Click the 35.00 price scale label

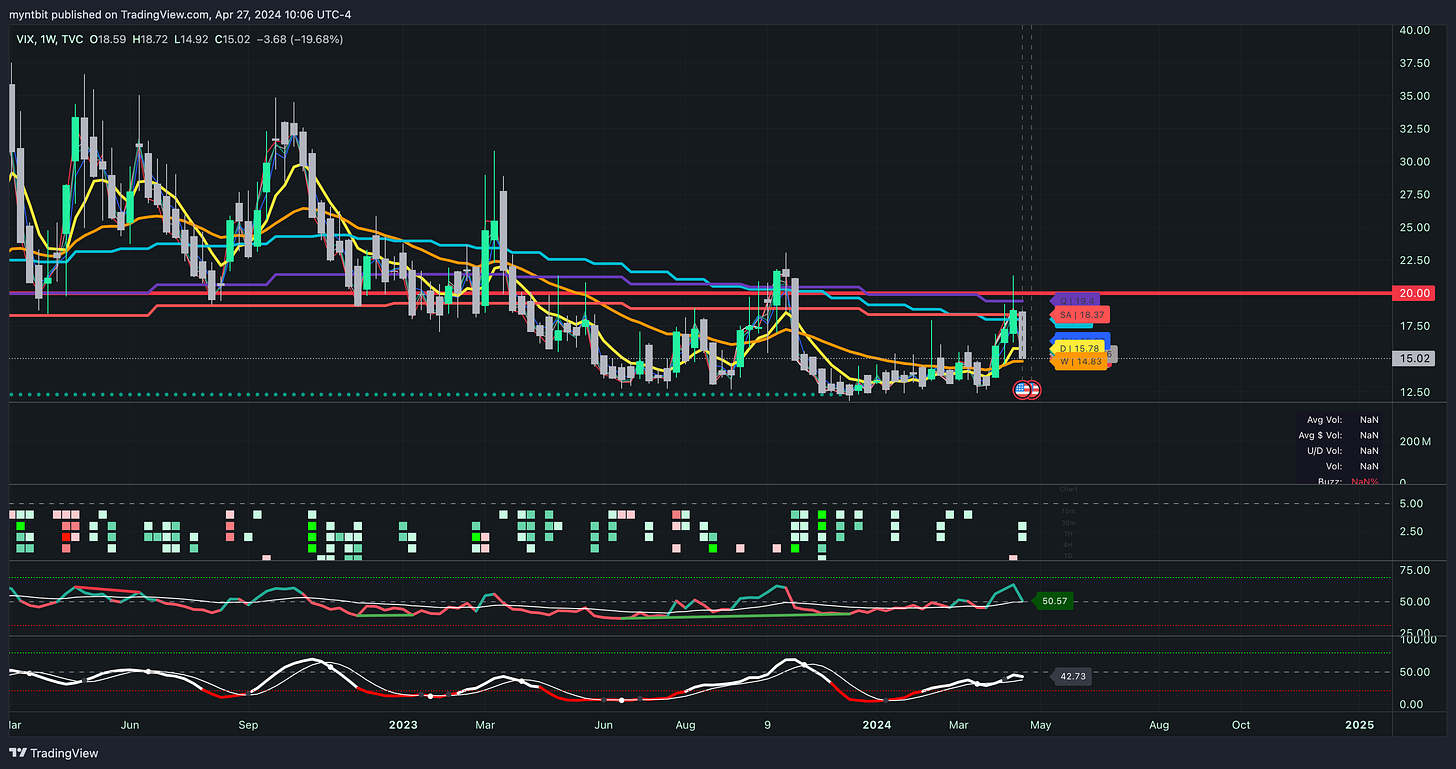click(1413, 96)
